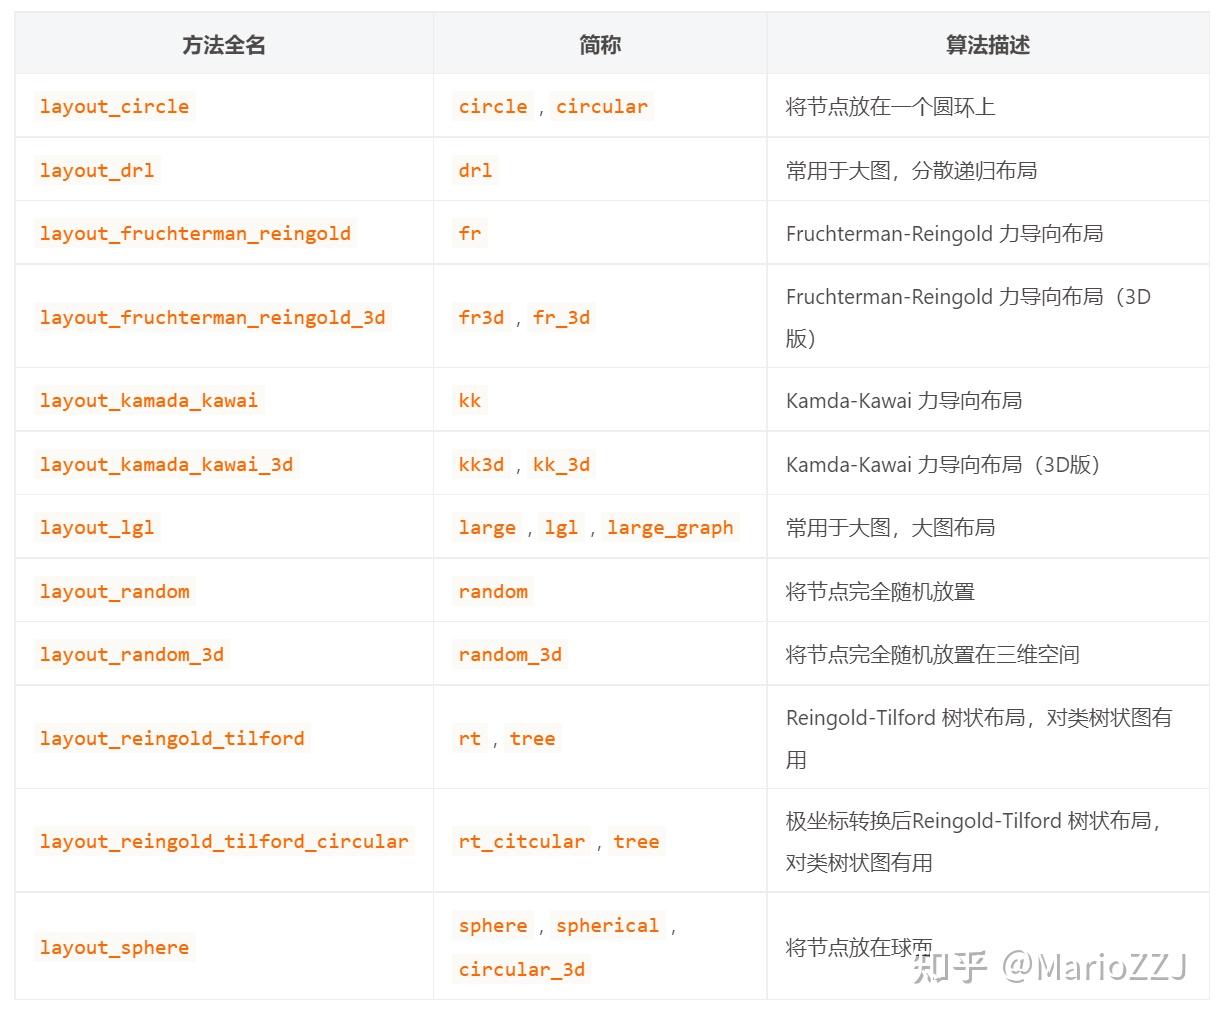
Task: Click the 方法全名 column header
Action: (222, 44)
